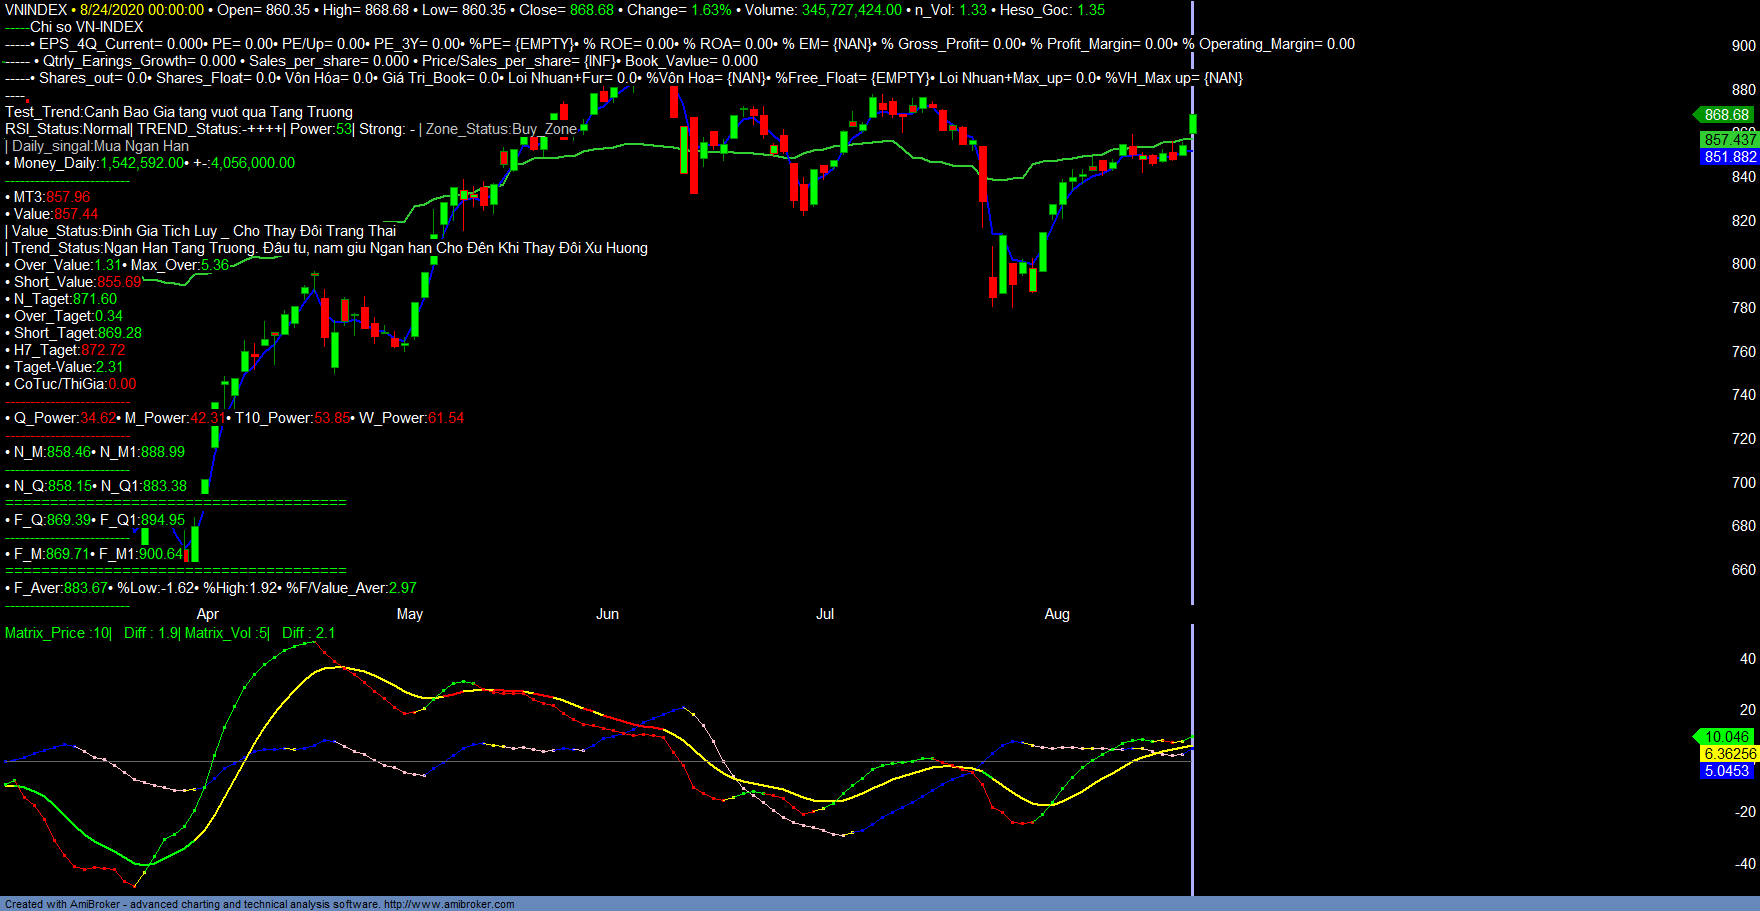Click the Matrix_Vol indicator label
1760x911 pixels.
tap(226, 633)
